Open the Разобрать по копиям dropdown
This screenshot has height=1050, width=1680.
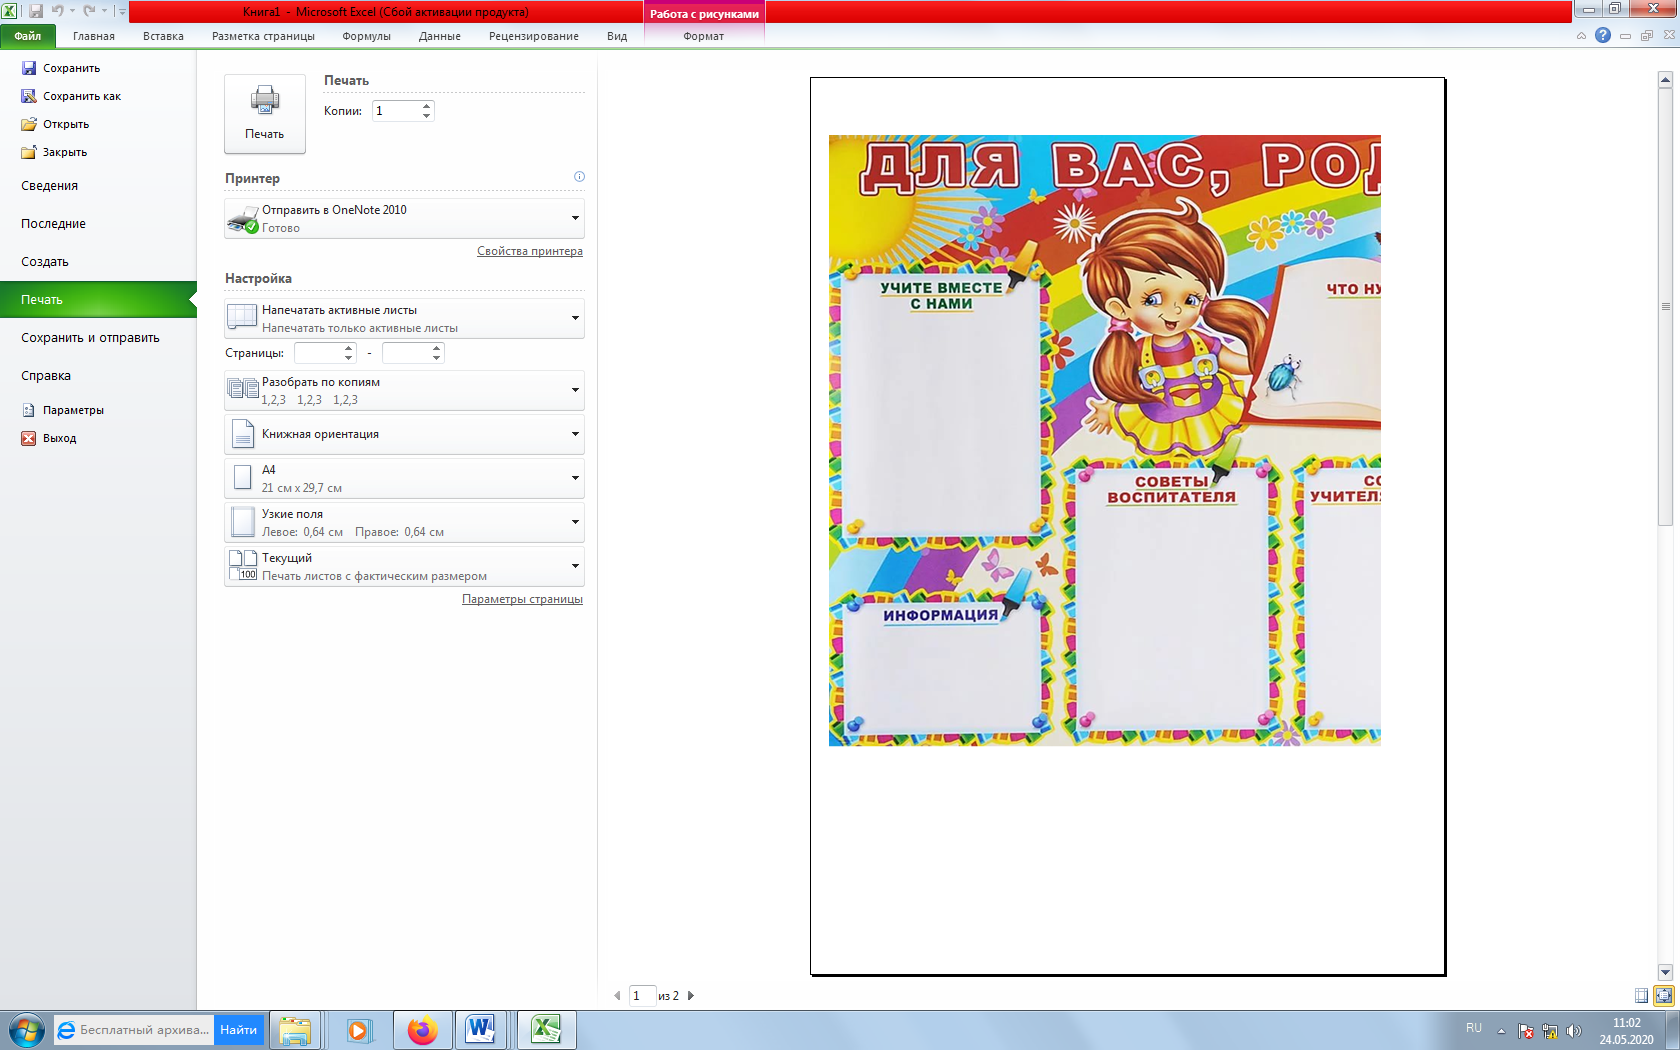(404, 390)
